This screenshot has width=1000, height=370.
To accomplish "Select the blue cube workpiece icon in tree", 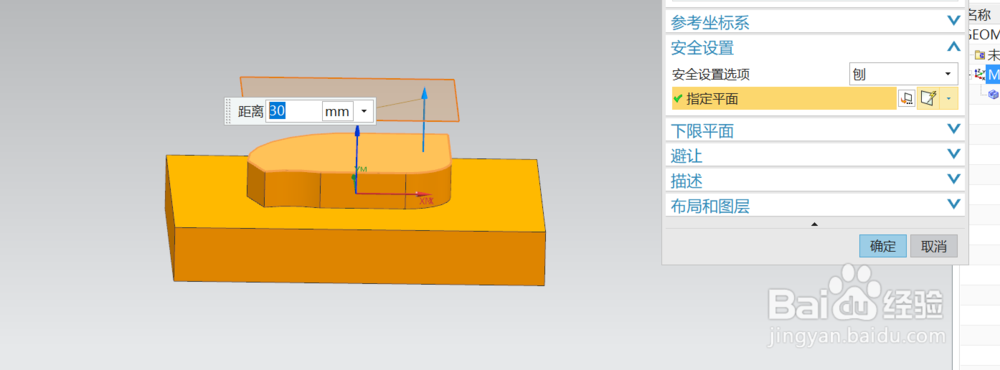I will 994,94.
